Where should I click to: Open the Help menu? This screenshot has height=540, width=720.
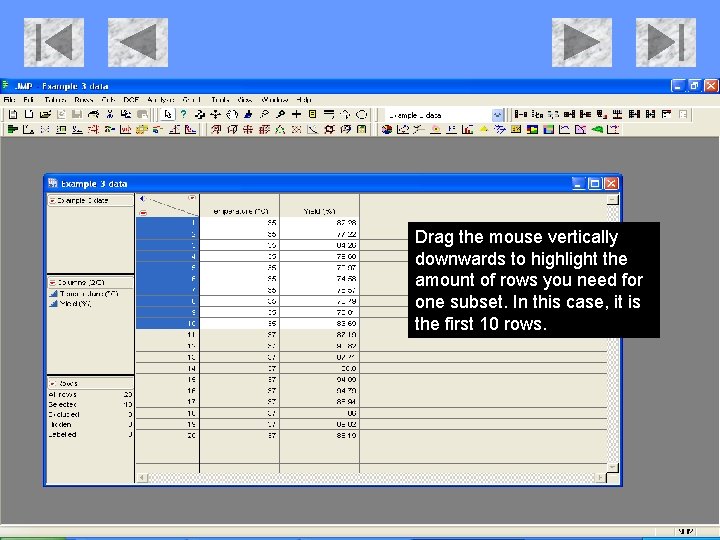[304, 100]
